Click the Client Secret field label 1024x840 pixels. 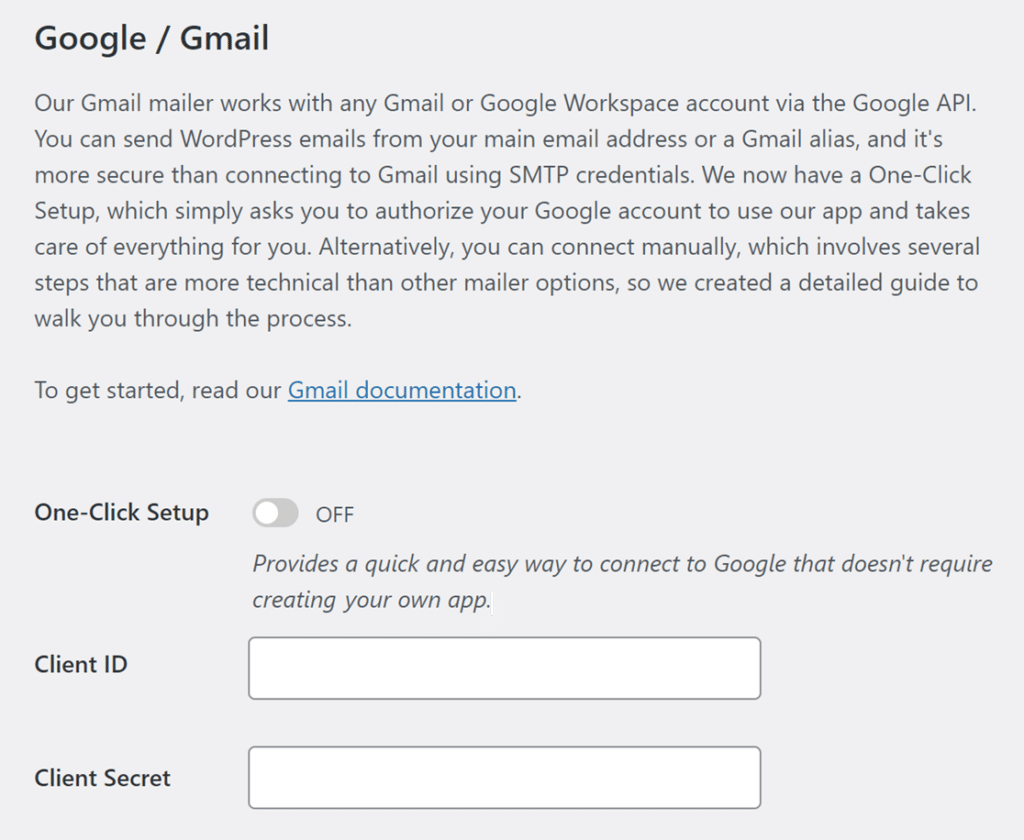pos(103,778)
